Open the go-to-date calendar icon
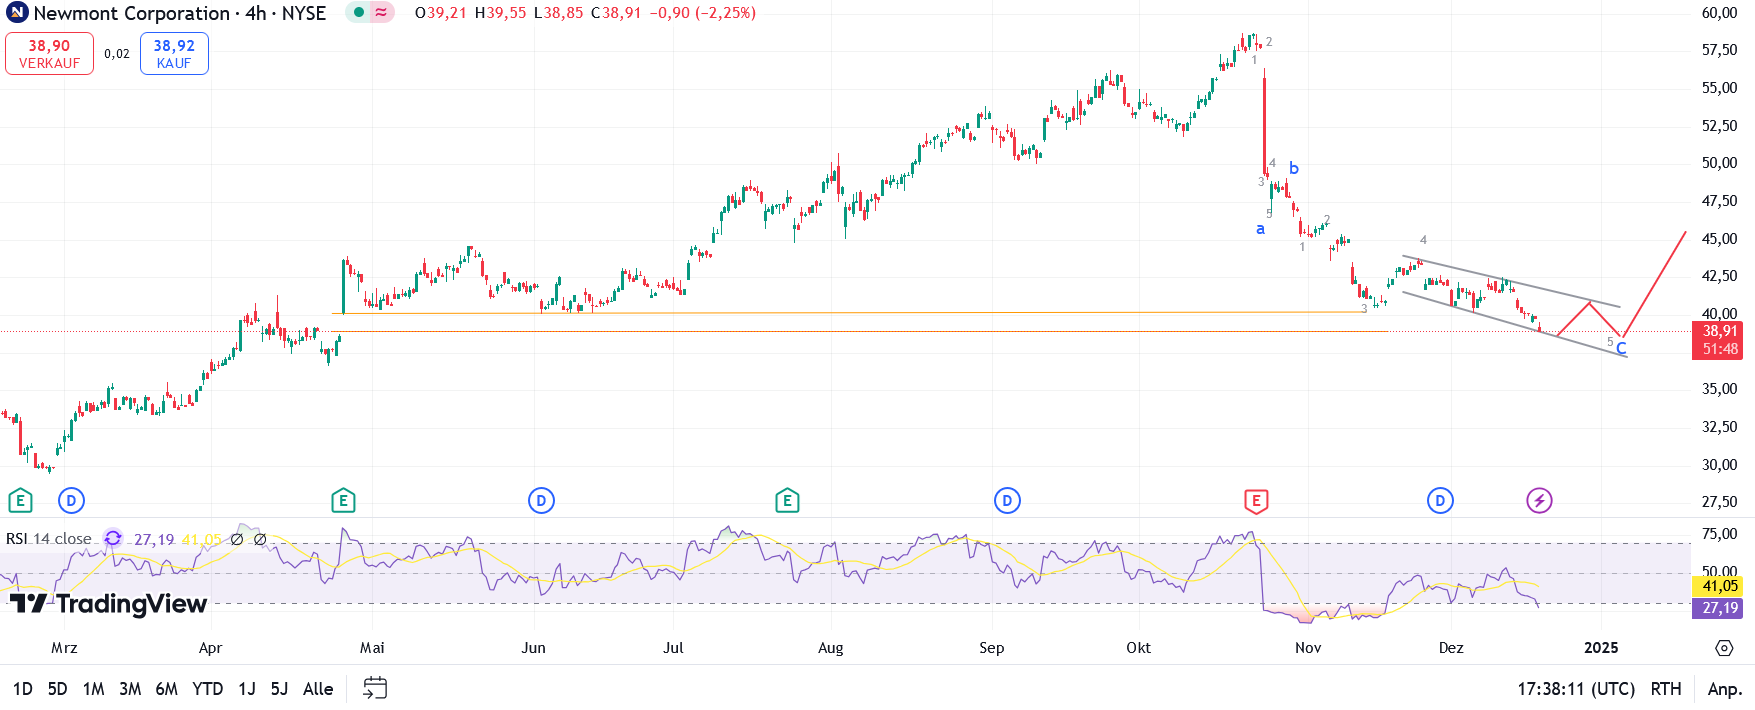Image resolution: width=1755 pixels, height=710 pixels. point(375,688)
